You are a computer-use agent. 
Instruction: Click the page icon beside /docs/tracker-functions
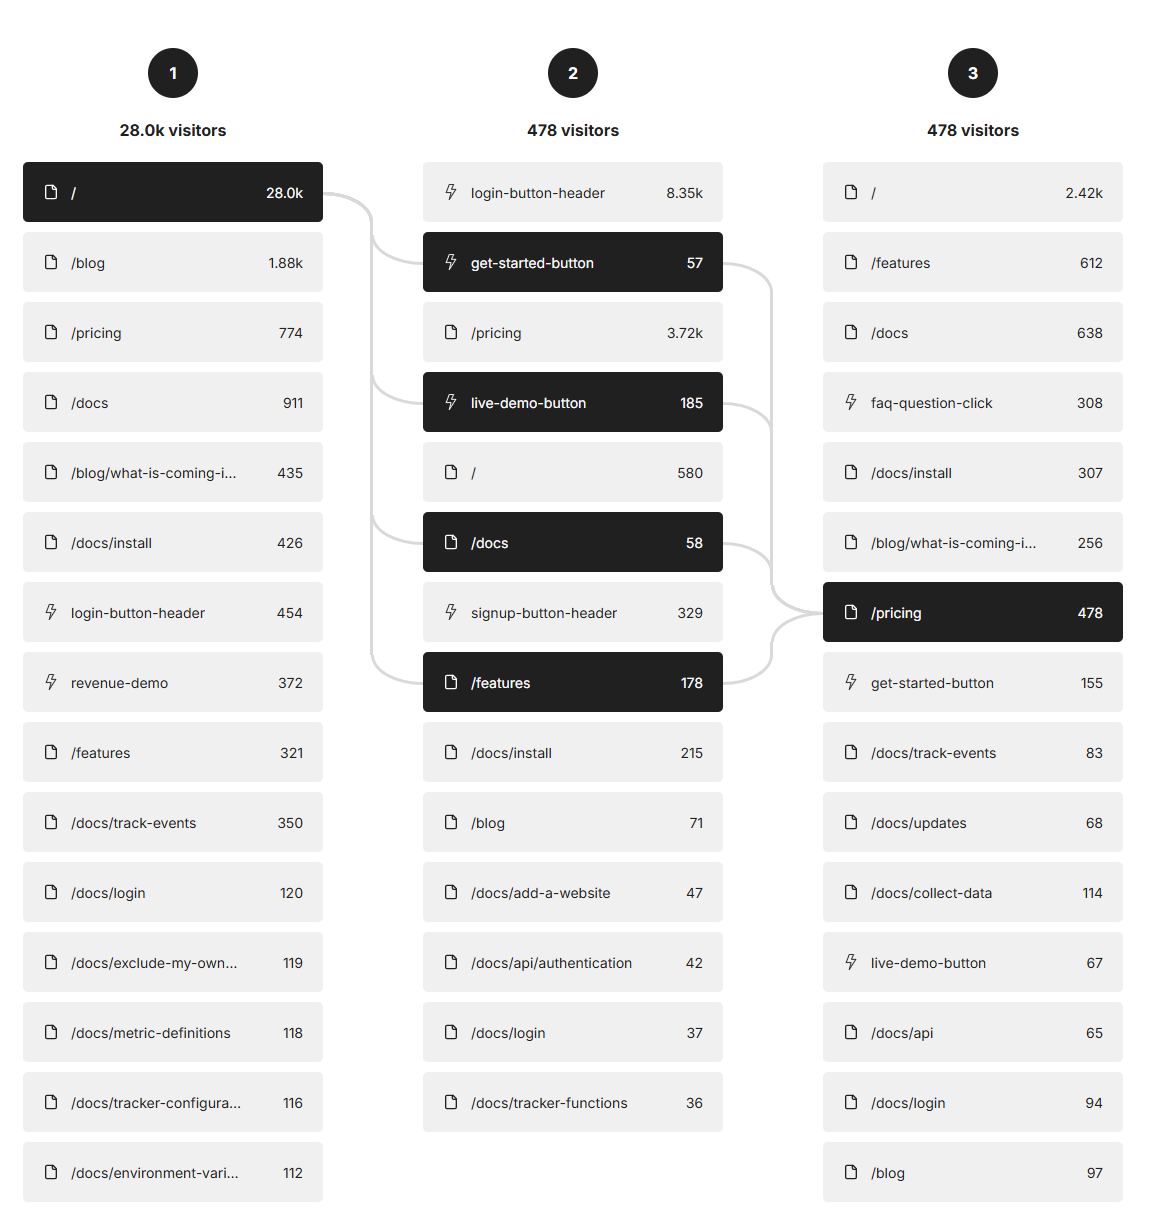tap(451, 1102)
